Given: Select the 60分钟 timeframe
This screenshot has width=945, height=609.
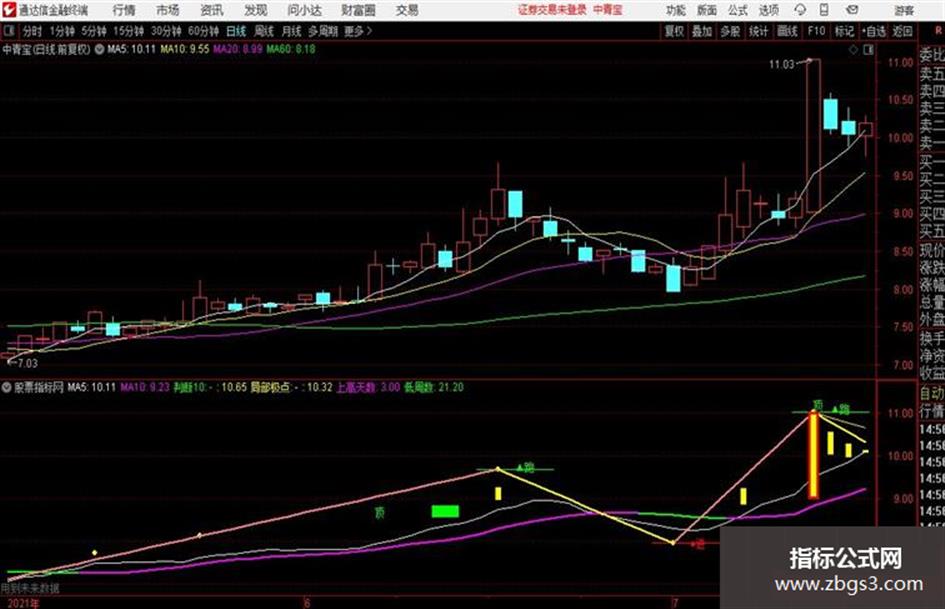Looking at the screenshot, I should click(203, 31).
